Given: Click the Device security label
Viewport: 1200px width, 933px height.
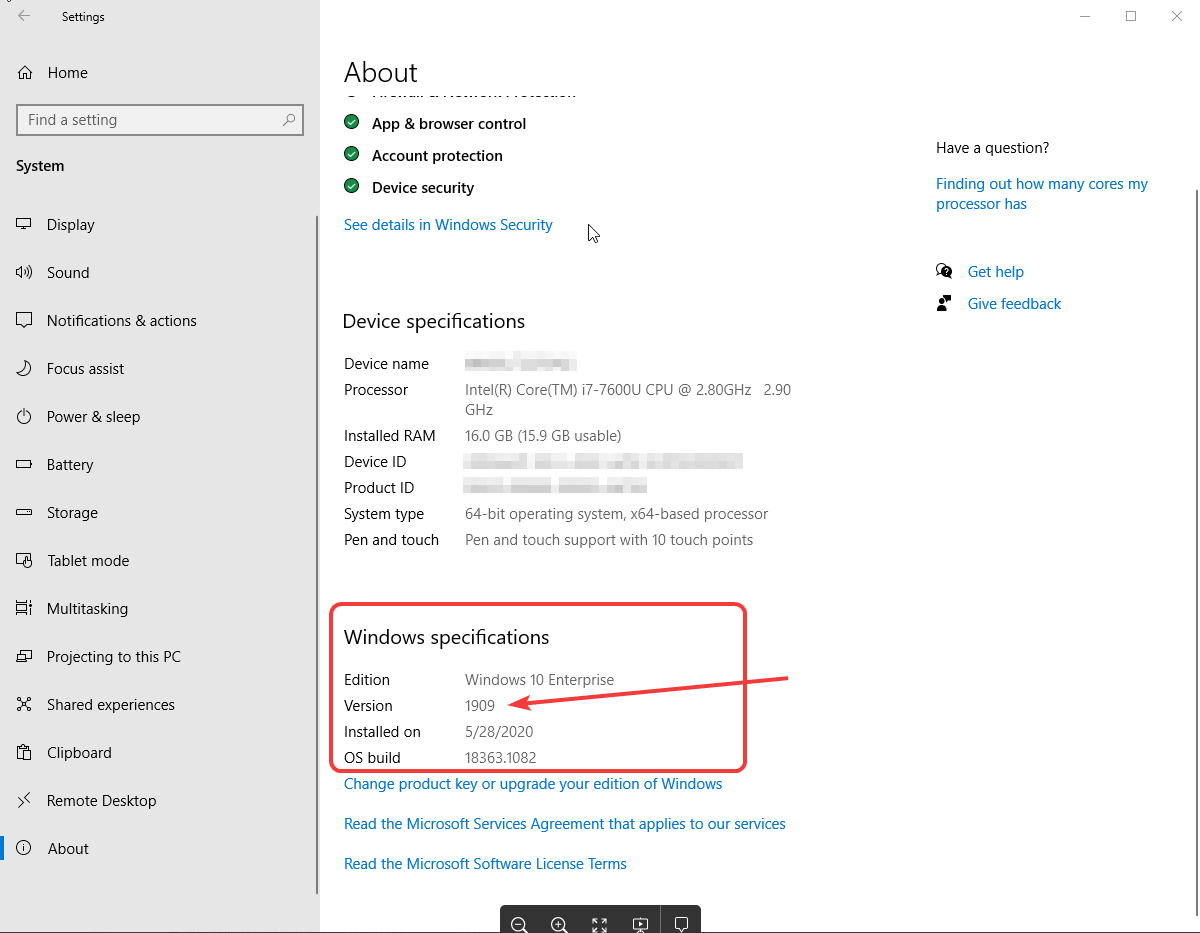Looking at the screenshot, I should pos(423,188).
